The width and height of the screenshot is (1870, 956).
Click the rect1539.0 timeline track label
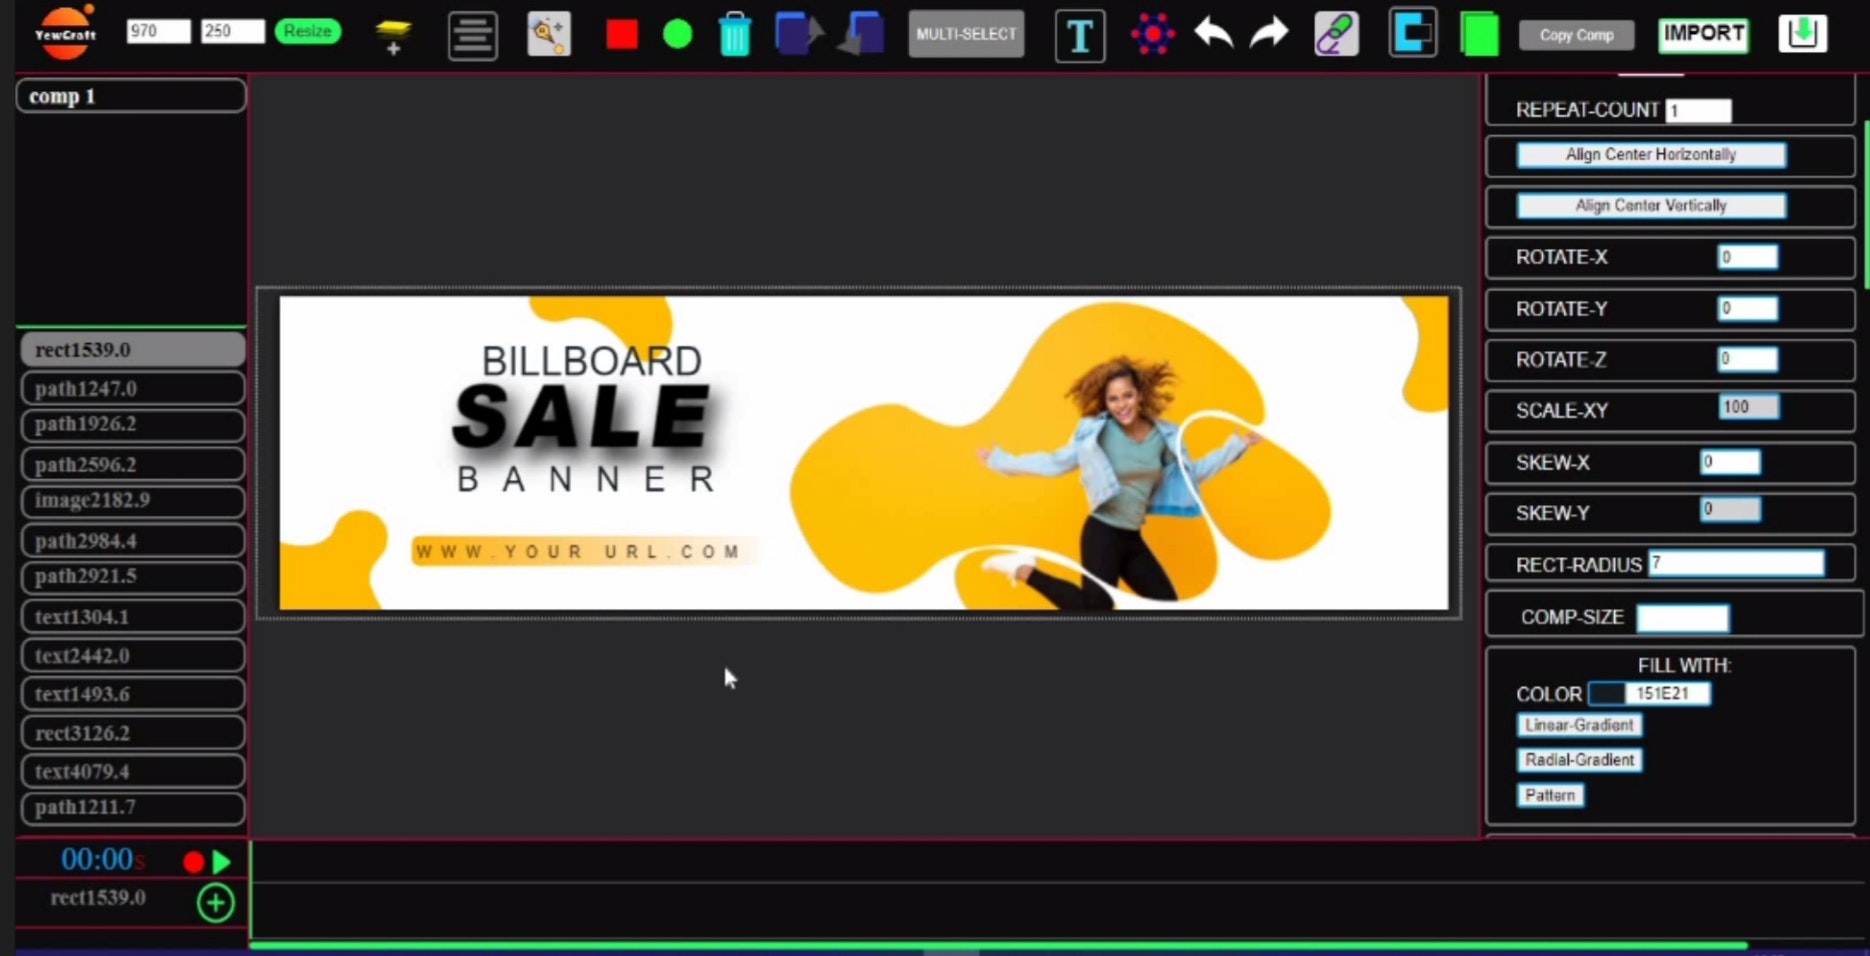pos(98,897)
